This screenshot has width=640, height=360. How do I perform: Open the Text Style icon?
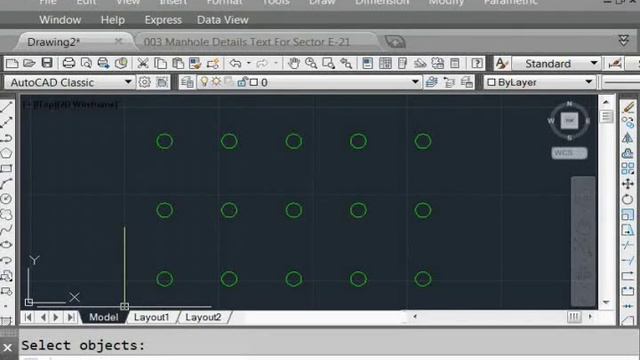pyautogui.click(x=501, y=63)
